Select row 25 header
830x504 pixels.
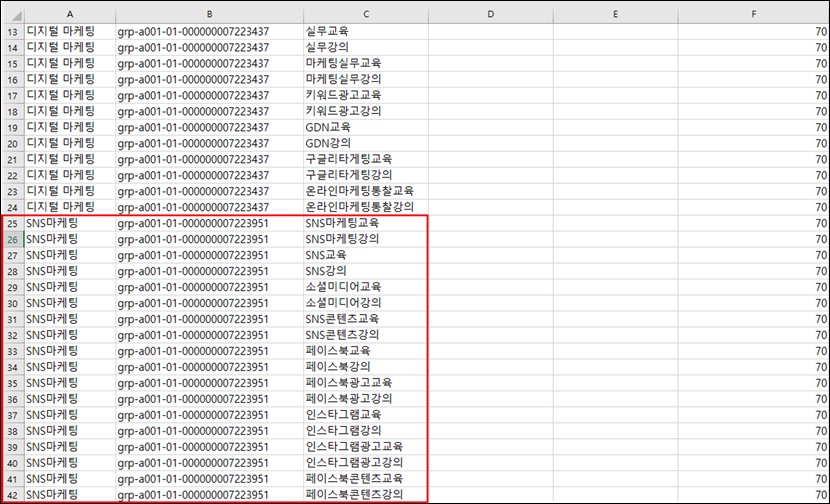coord(13,223)
